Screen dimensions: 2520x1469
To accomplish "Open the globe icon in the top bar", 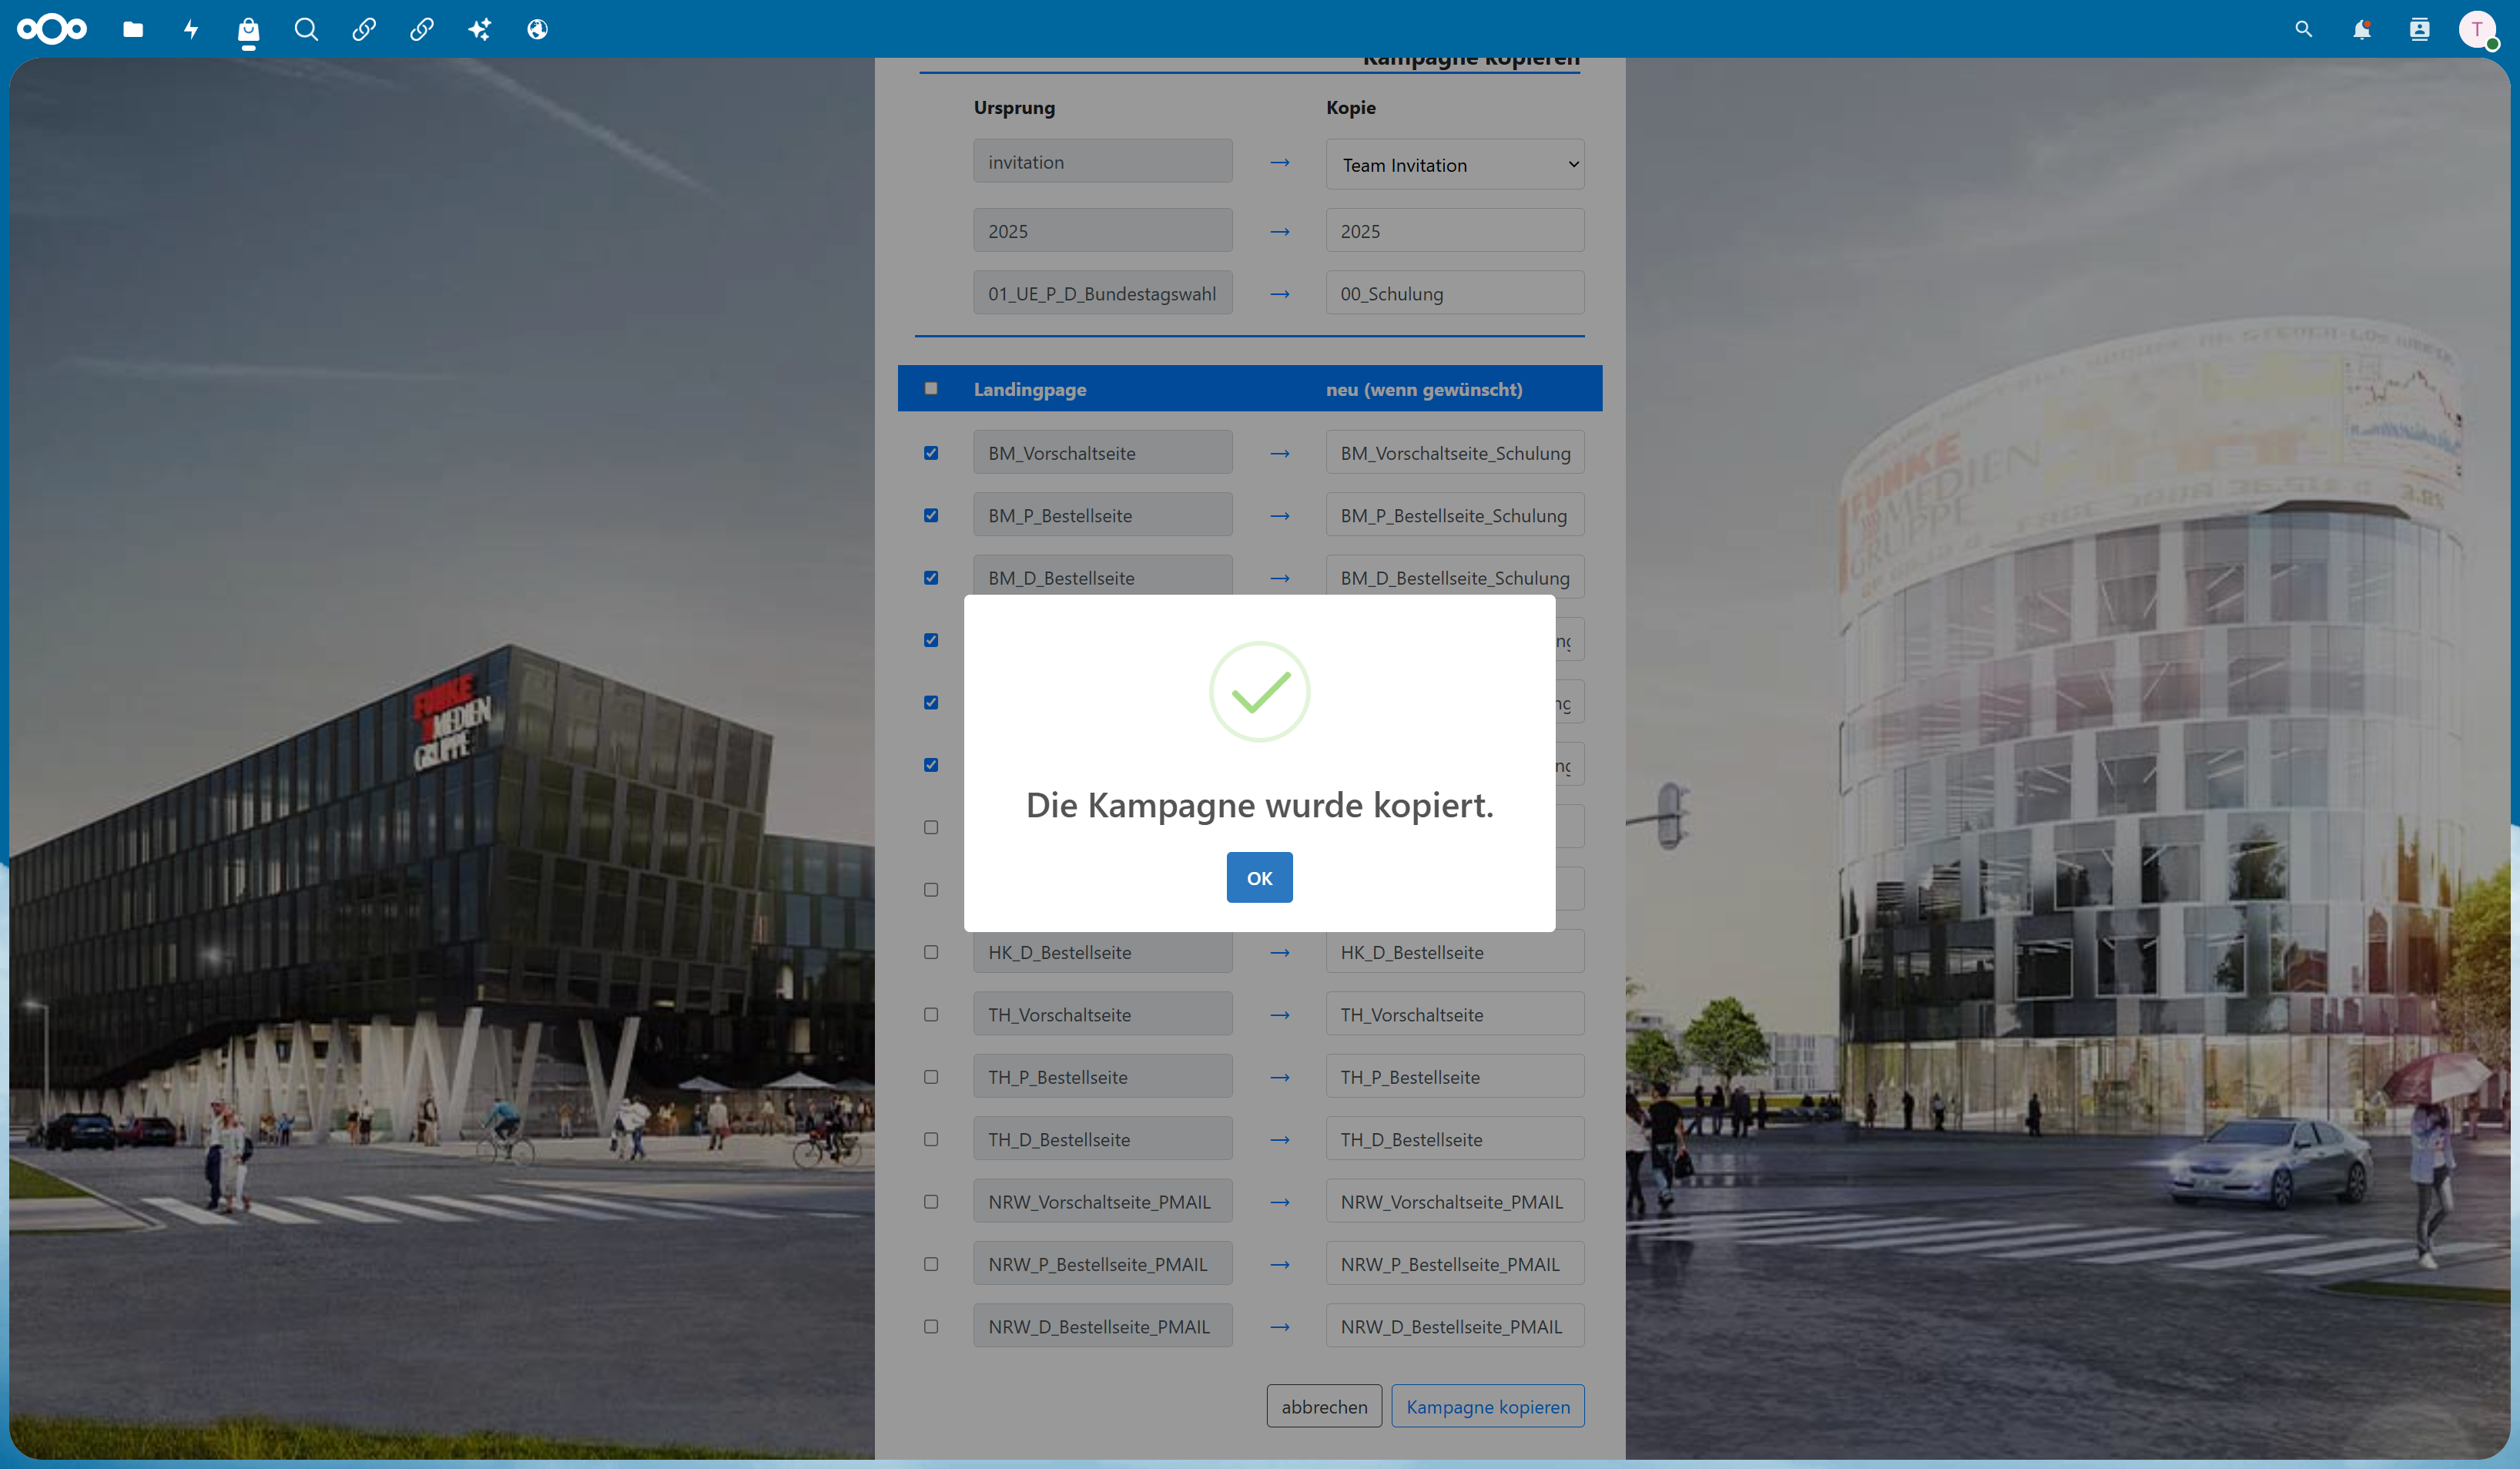I will (537, 29).
